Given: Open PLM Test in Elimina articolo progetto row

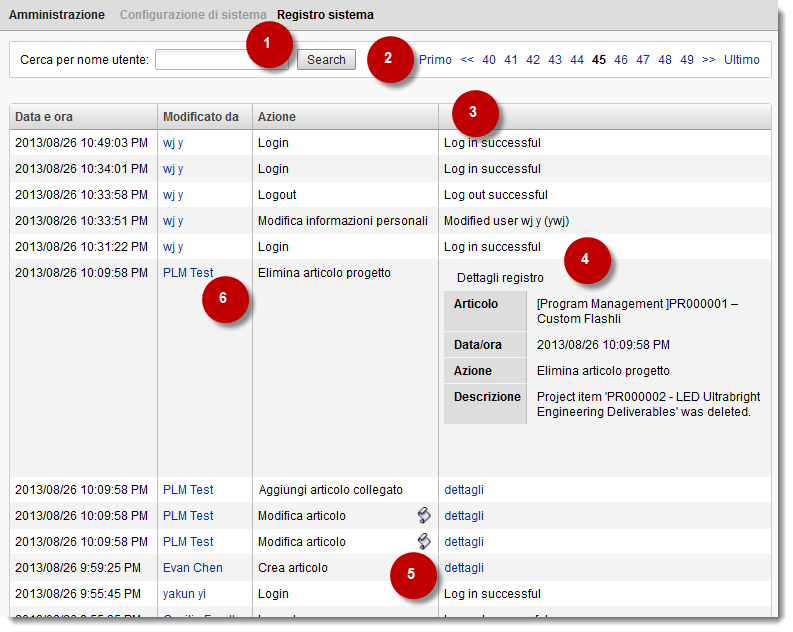Looking at the screenshot, I should click(188, 273).
